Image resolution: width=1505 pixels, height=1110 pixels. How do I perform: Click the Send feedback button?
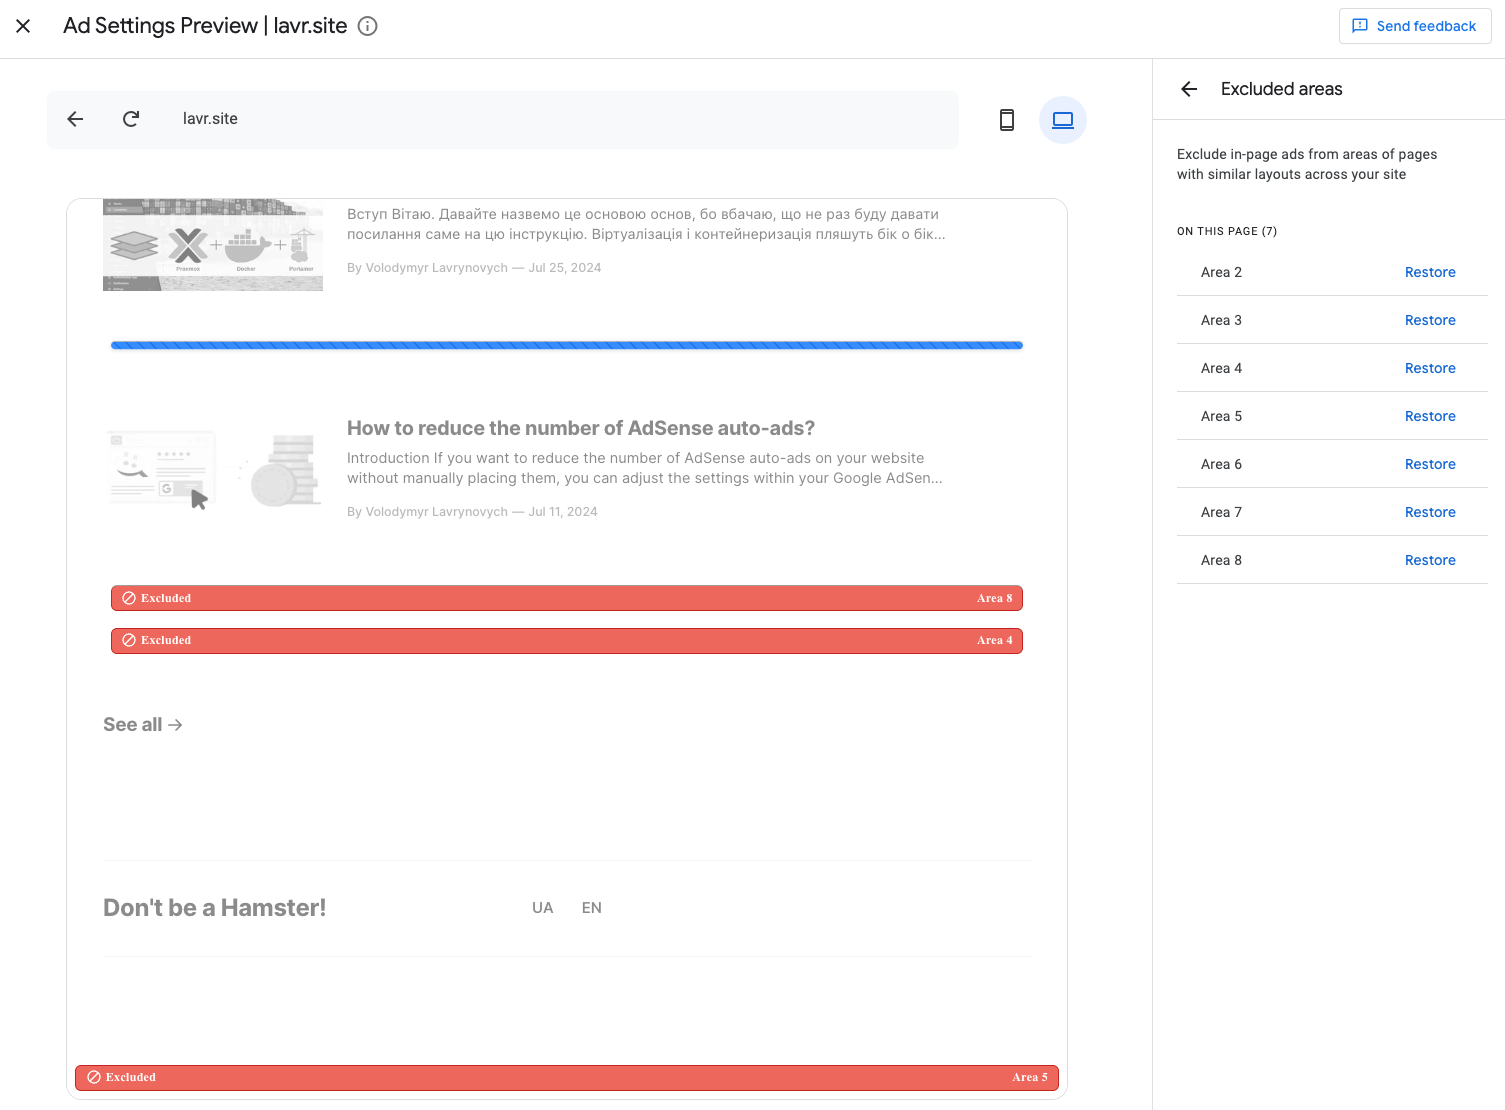(1414, 26)
